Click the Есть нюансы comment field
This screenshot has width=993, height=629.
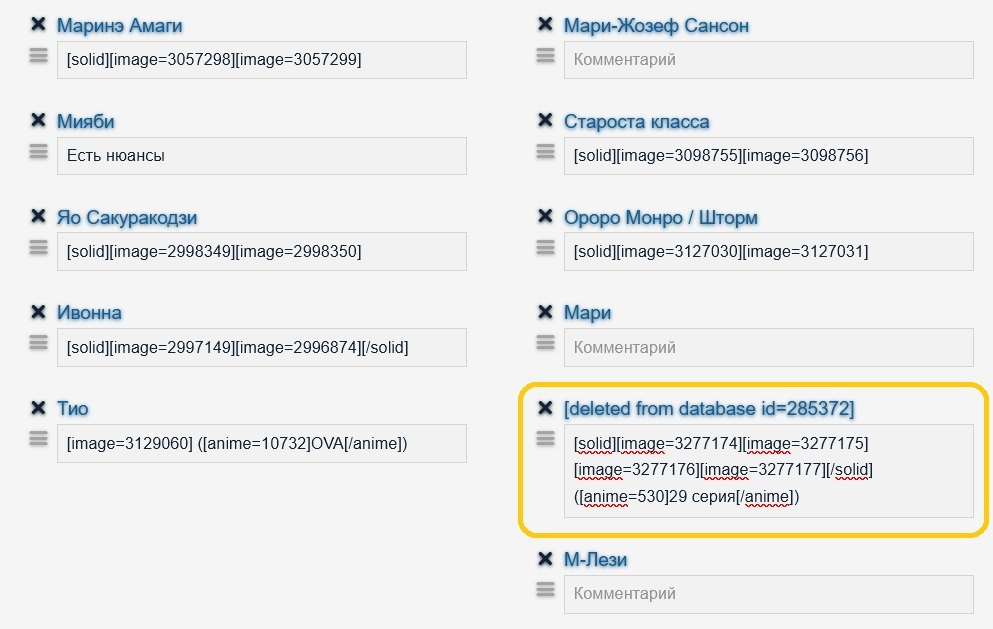pos(261,156)
